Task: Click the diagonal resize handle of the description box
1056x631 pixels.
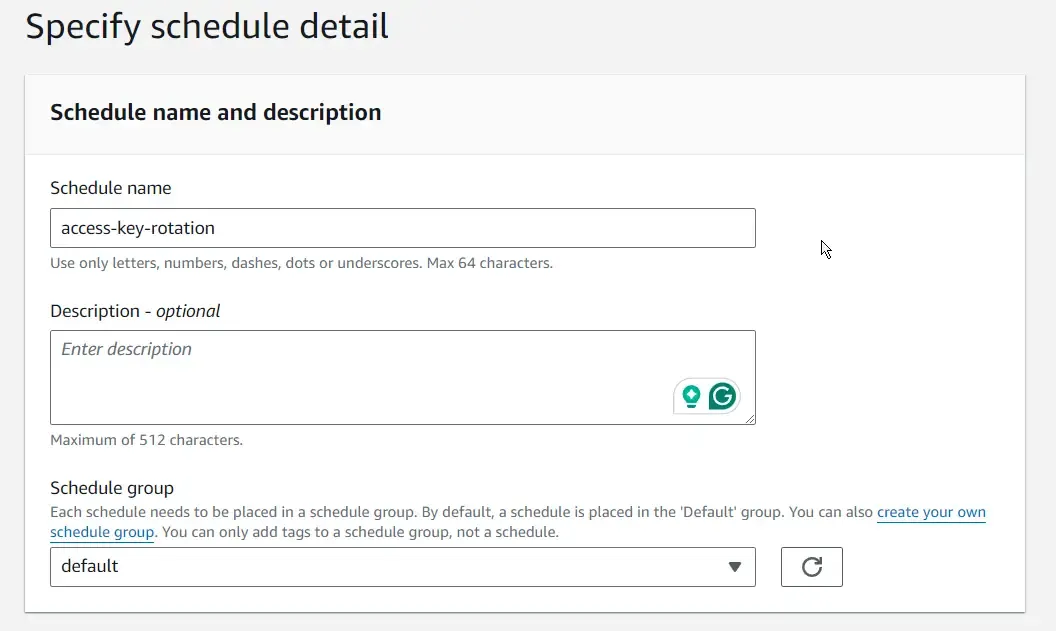Action: click(x=752, y=420)
